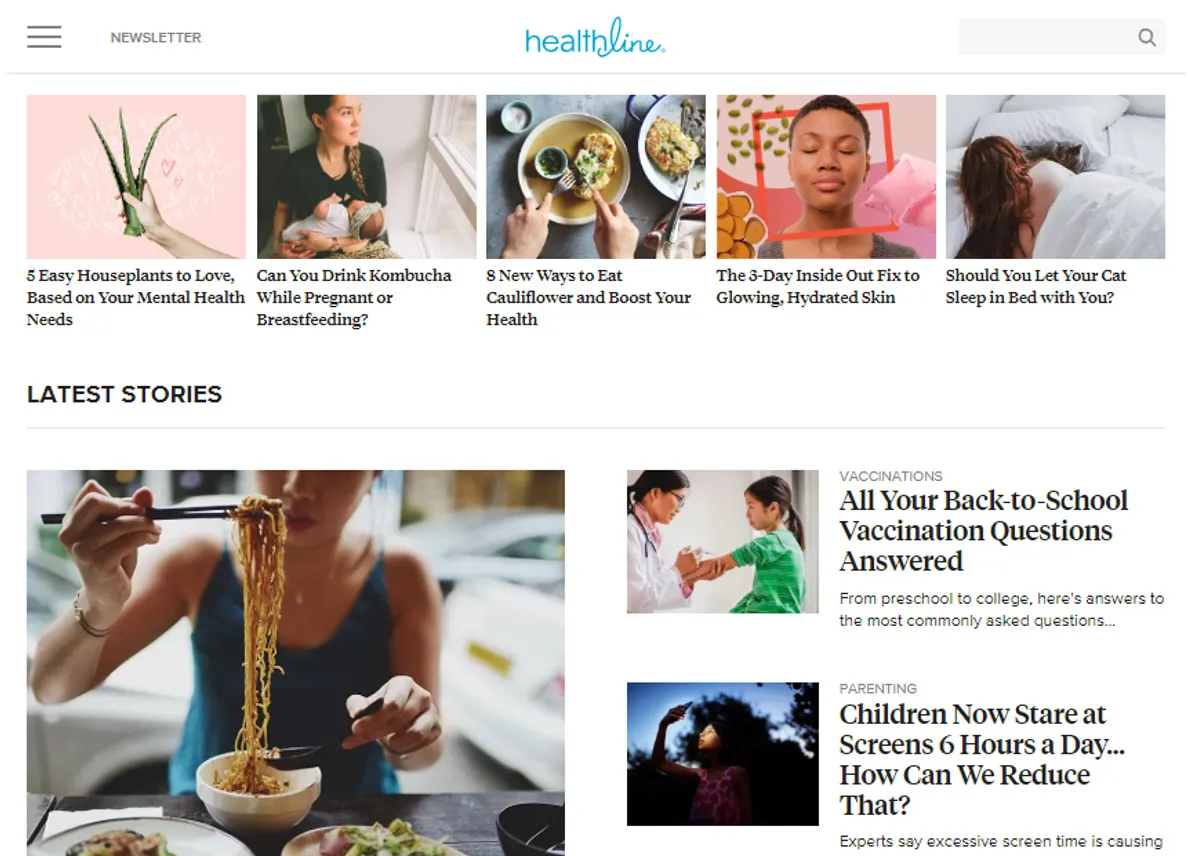Click the search magnifier icon
Screen dimensions: 1188x856
click(1147, 37)
